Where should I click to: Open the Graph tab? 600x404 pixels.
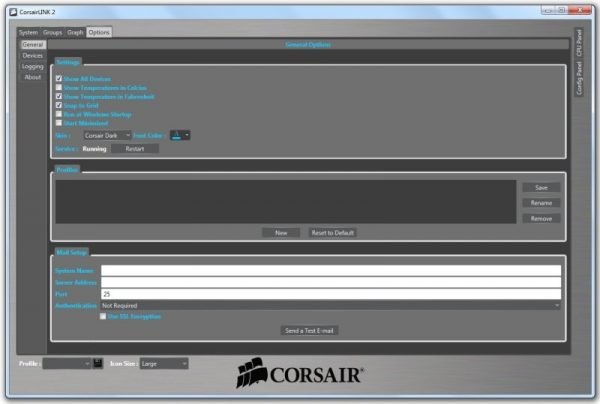click(75, 32)
